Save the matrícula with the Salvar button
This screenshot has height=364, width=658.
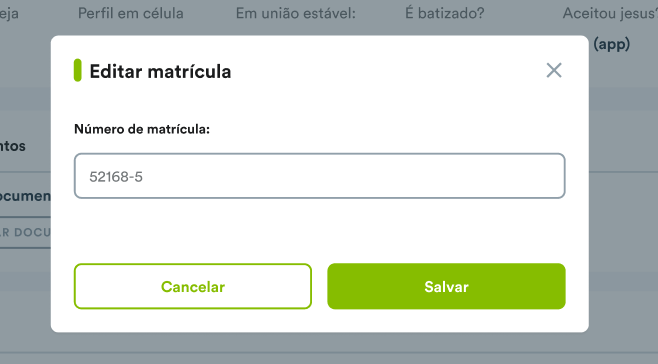pos(446,286)
